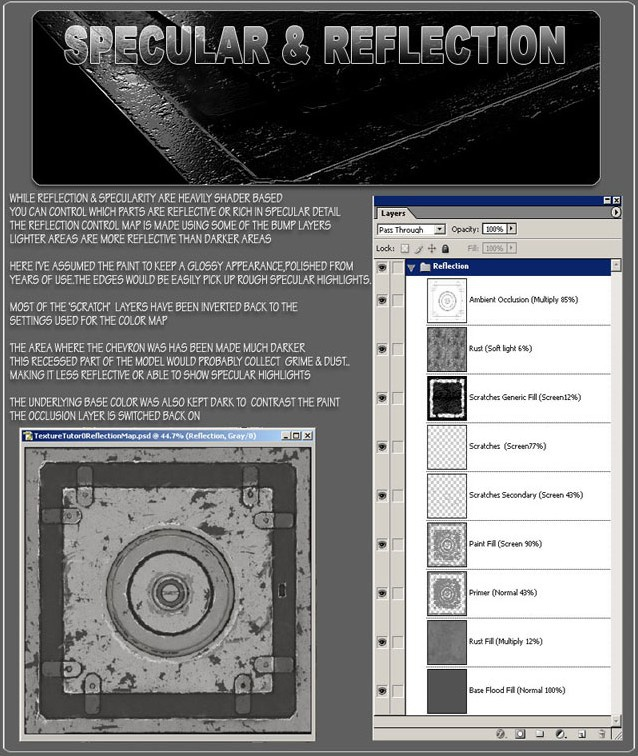Add a layer mask from the bottom bar
The width and height of the screenshot is (638, 756).
coord(520,734)
